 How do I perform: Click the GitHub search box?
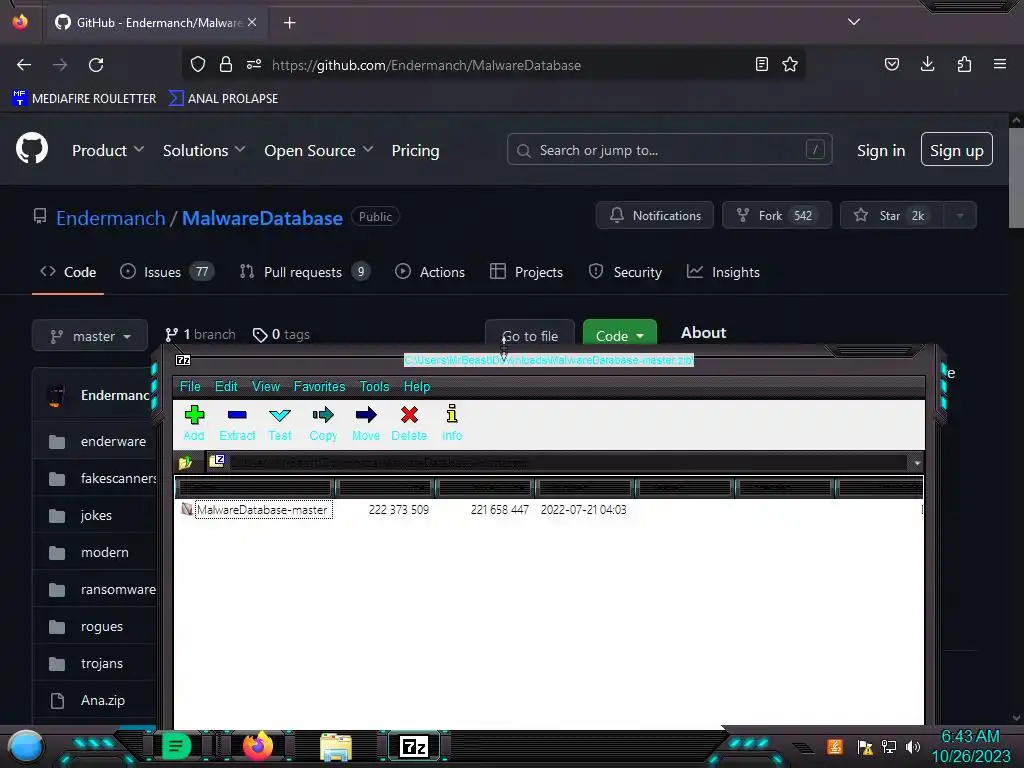tap(669, 150)
